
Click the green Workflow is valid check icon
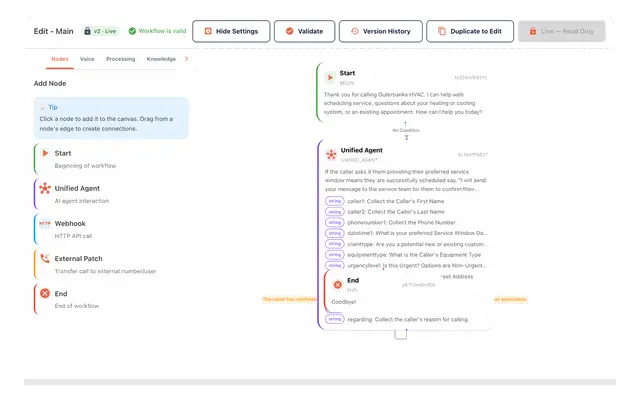point(132,31)
